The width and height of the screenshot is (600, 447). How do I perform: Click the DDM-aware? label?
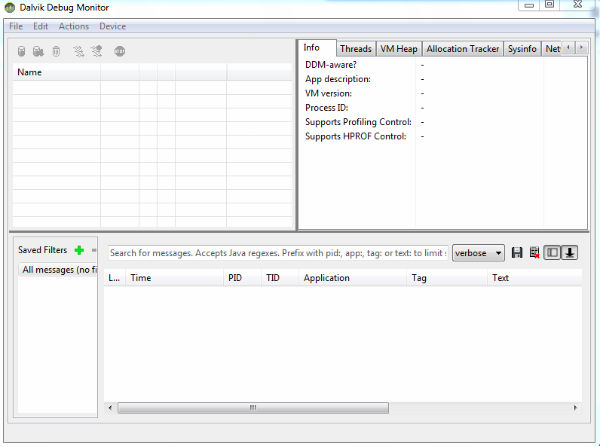(x=331, y=65)
